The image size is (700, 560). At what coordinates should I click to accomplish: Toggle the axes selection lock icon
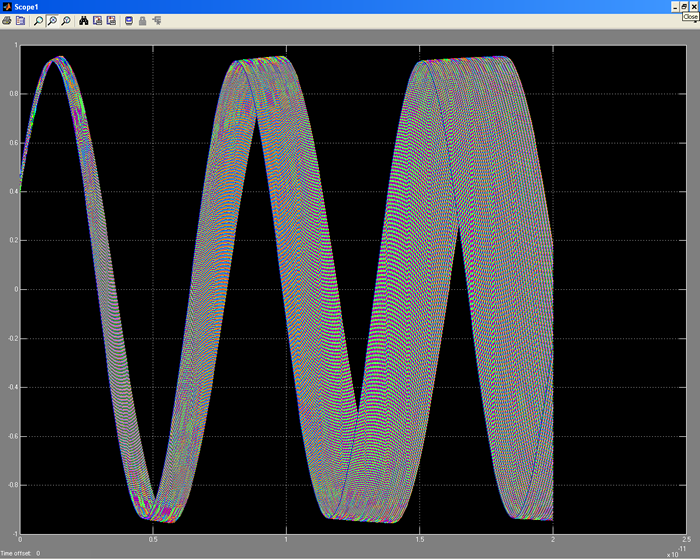point(142,20)
